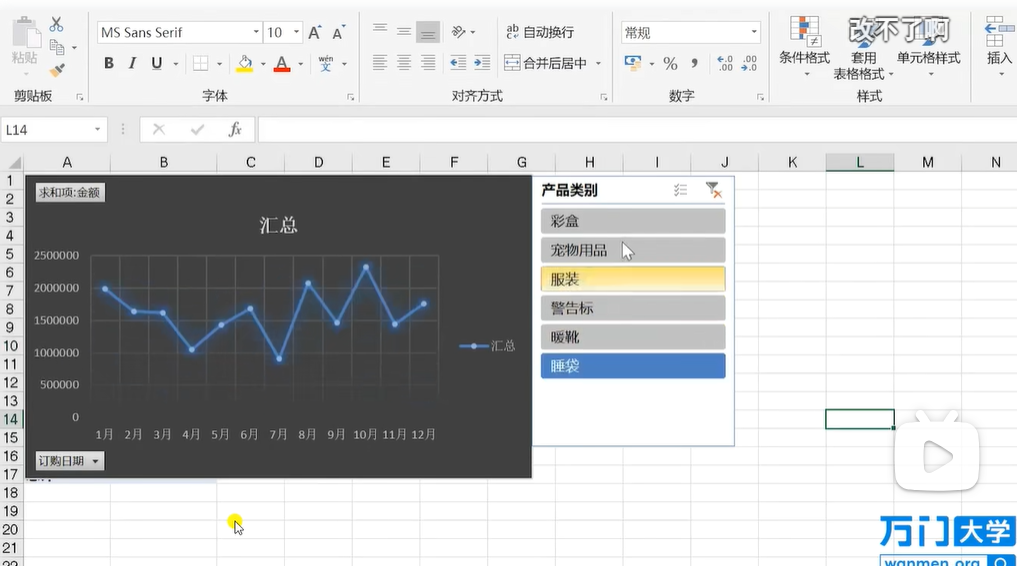This screenshot has width=1017, height=566.
Task: Click 自动换行 wrap text button
Action: (x=540, y=32)
